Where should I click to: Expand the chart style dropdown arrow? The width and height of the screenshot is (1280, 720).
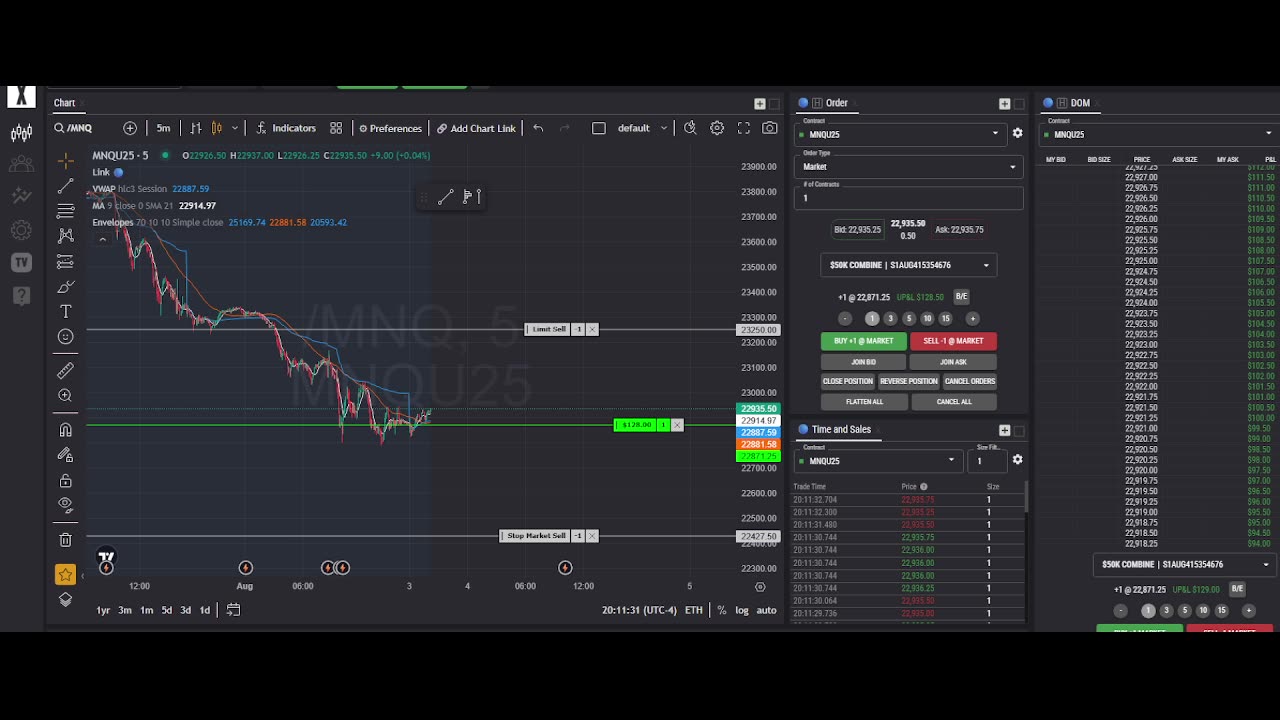pyautogui.click(x=235, y=128)
